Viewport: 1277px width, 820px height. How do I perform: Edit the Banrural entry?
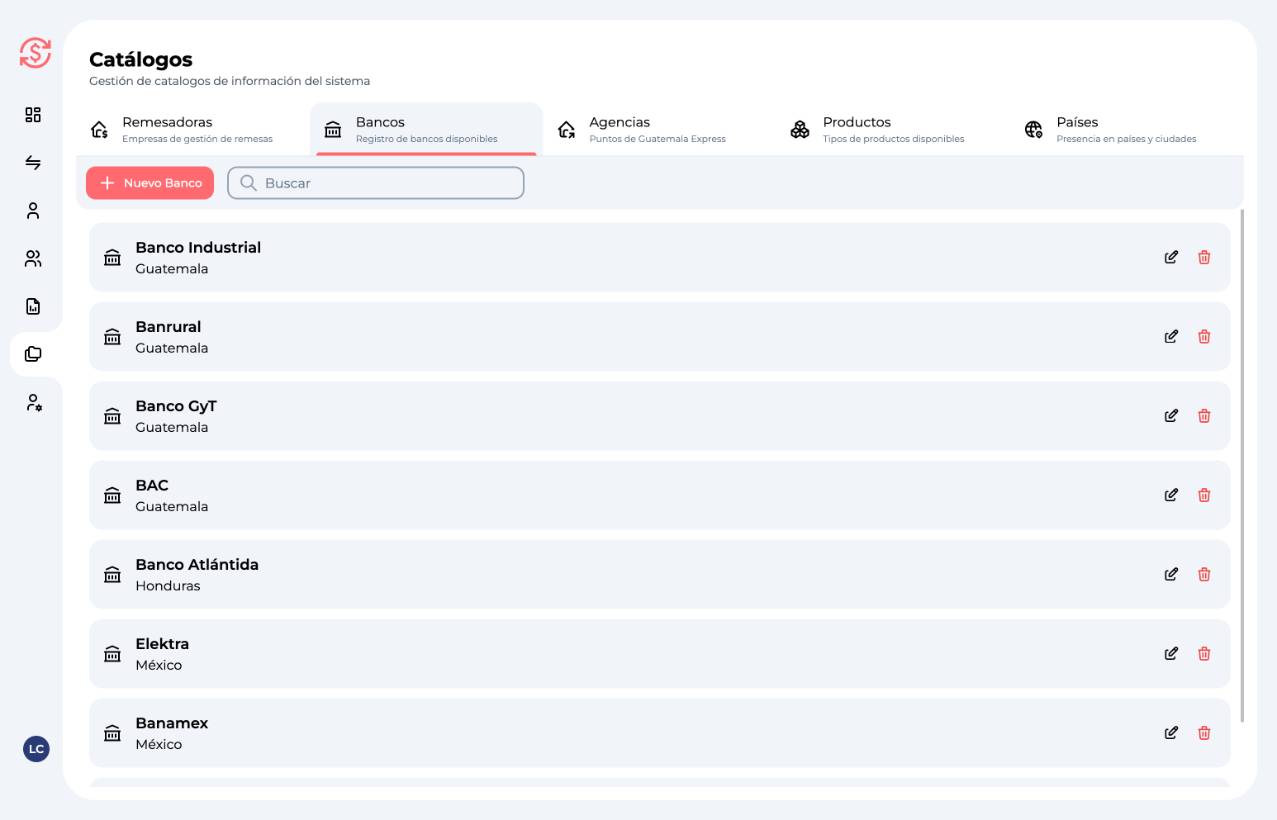tap(1171, 336)
